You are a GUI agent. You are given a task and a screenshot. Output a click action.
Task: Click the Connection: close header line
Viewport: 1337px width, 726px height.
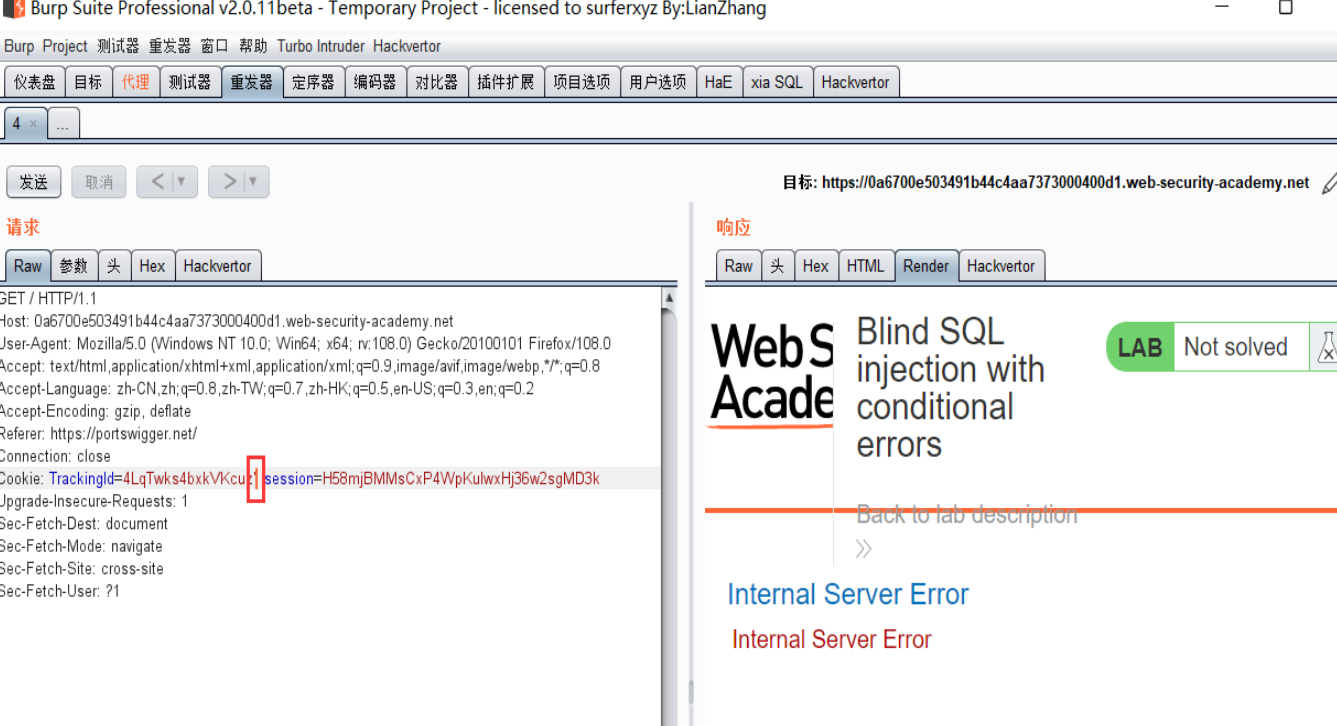click(55, 457)
